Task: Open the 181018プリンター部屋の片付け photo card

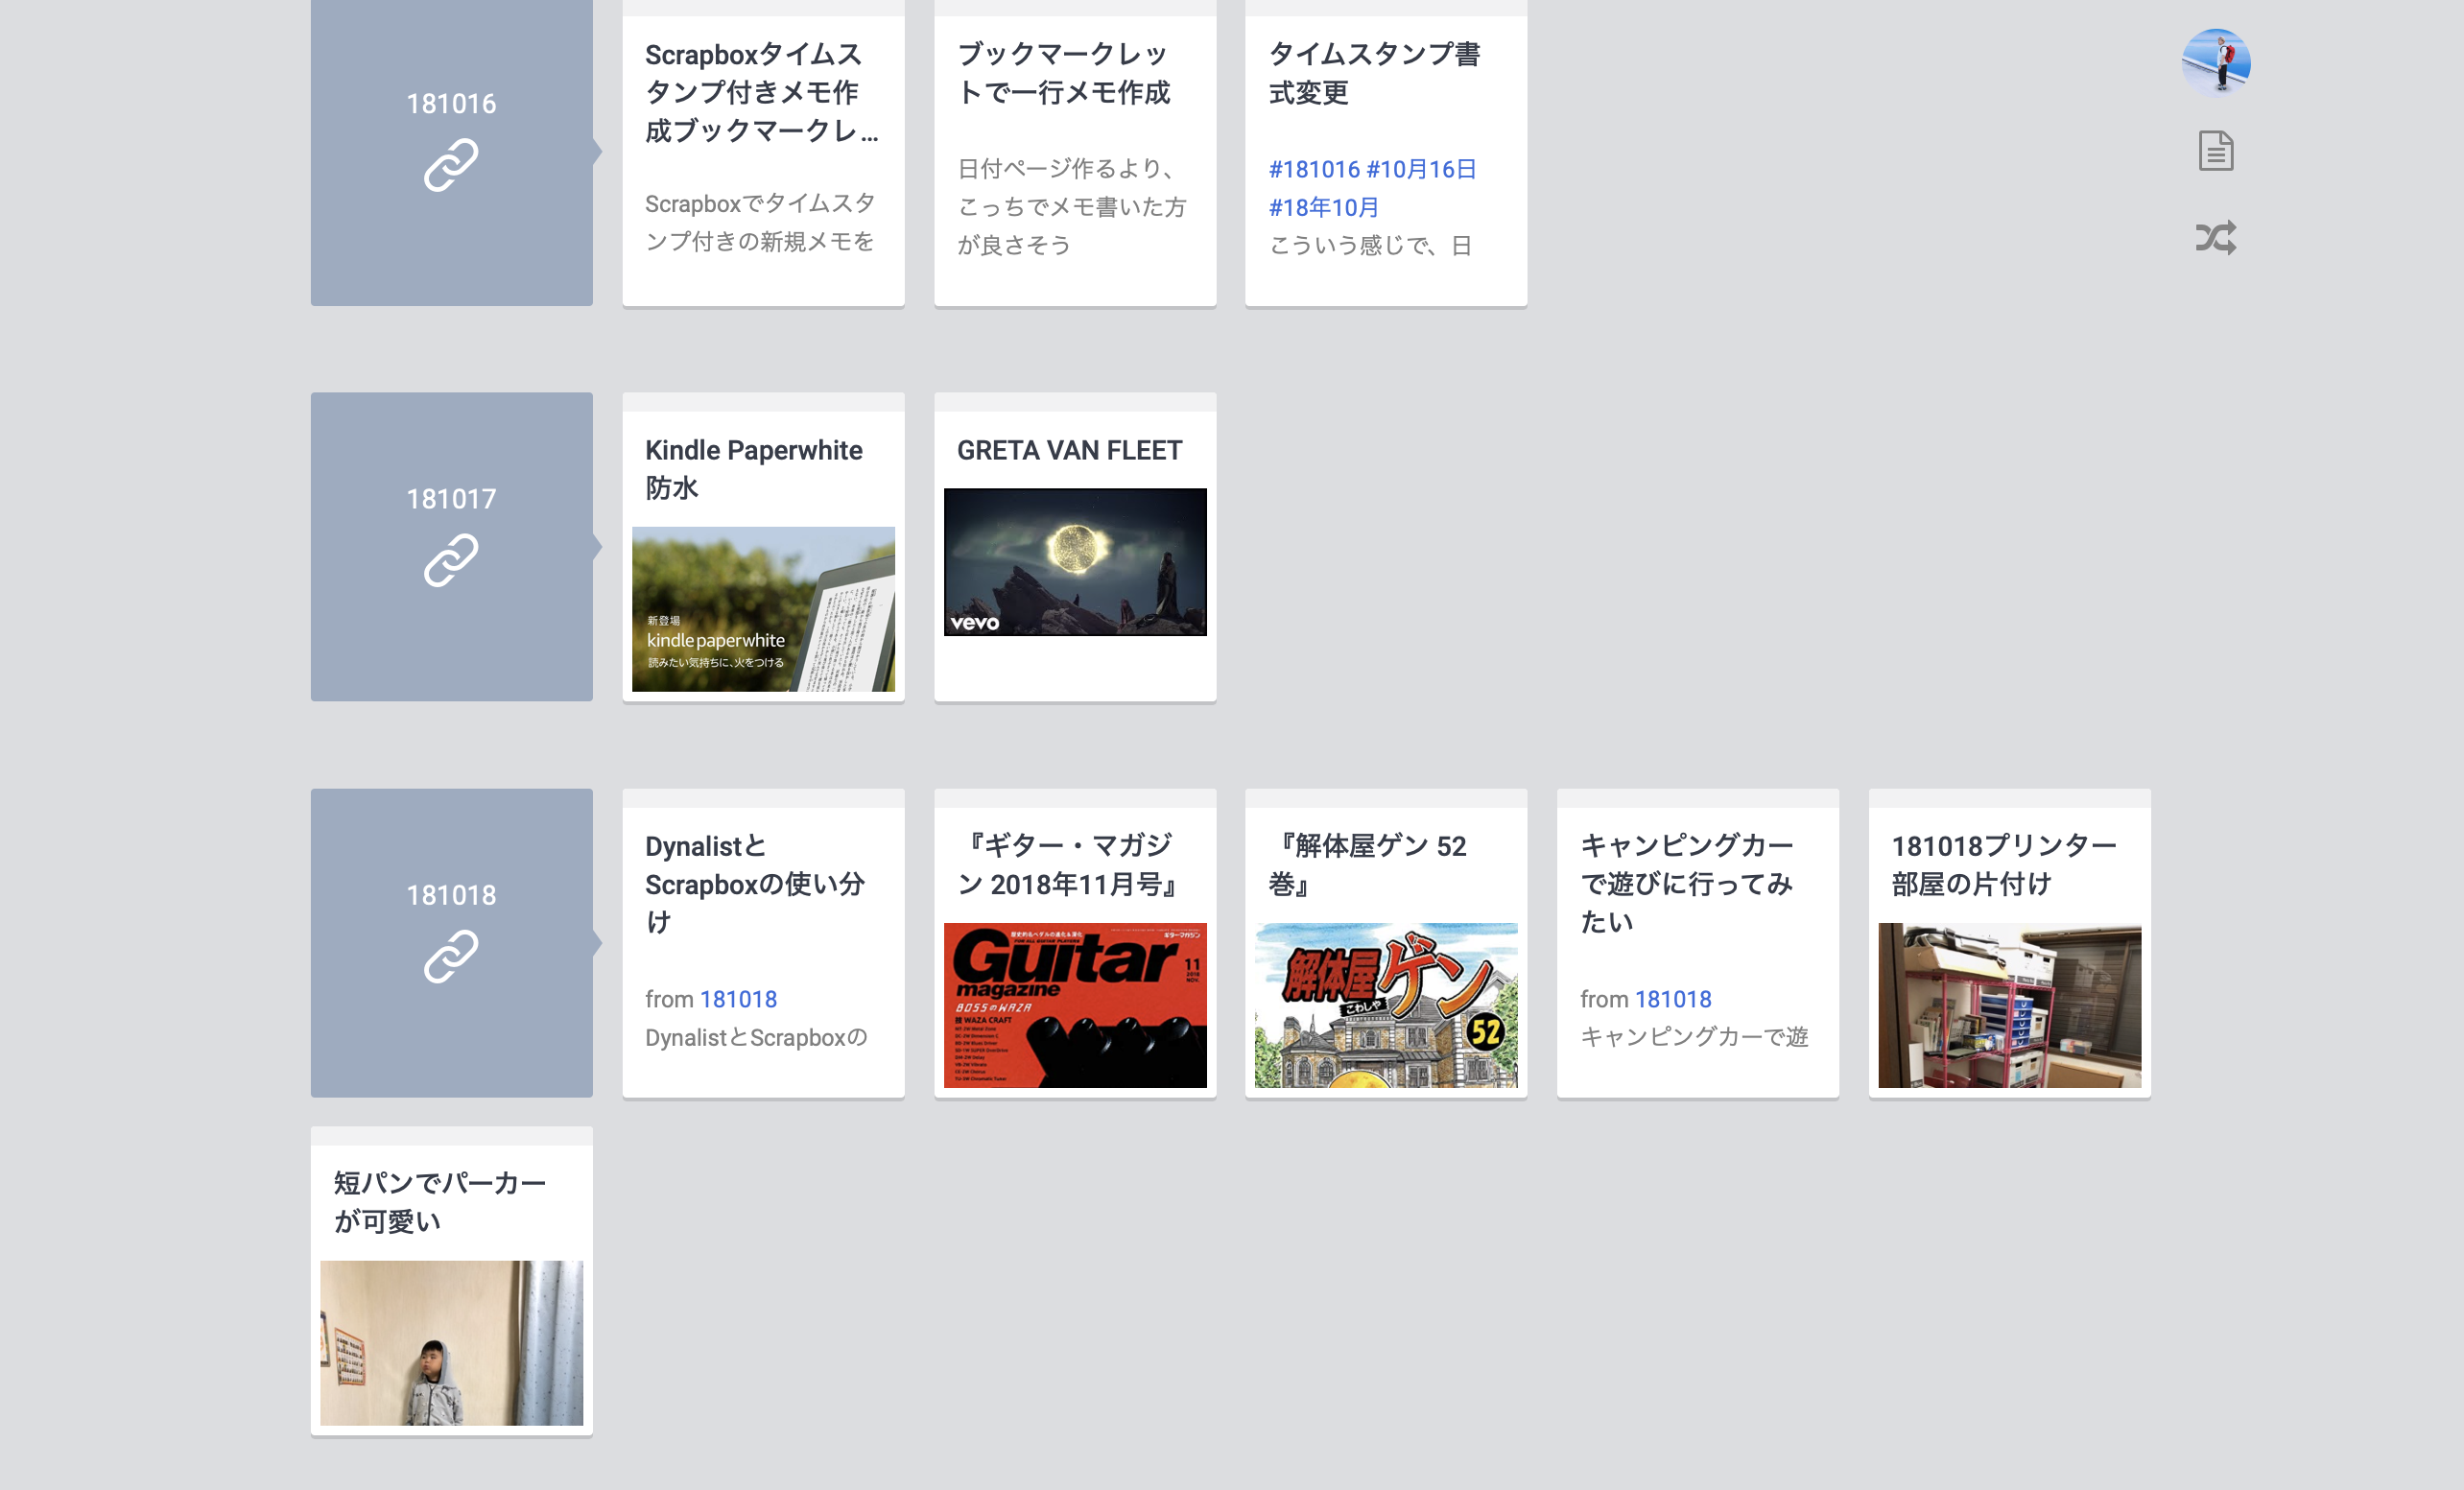Action: [2009, 1005]
